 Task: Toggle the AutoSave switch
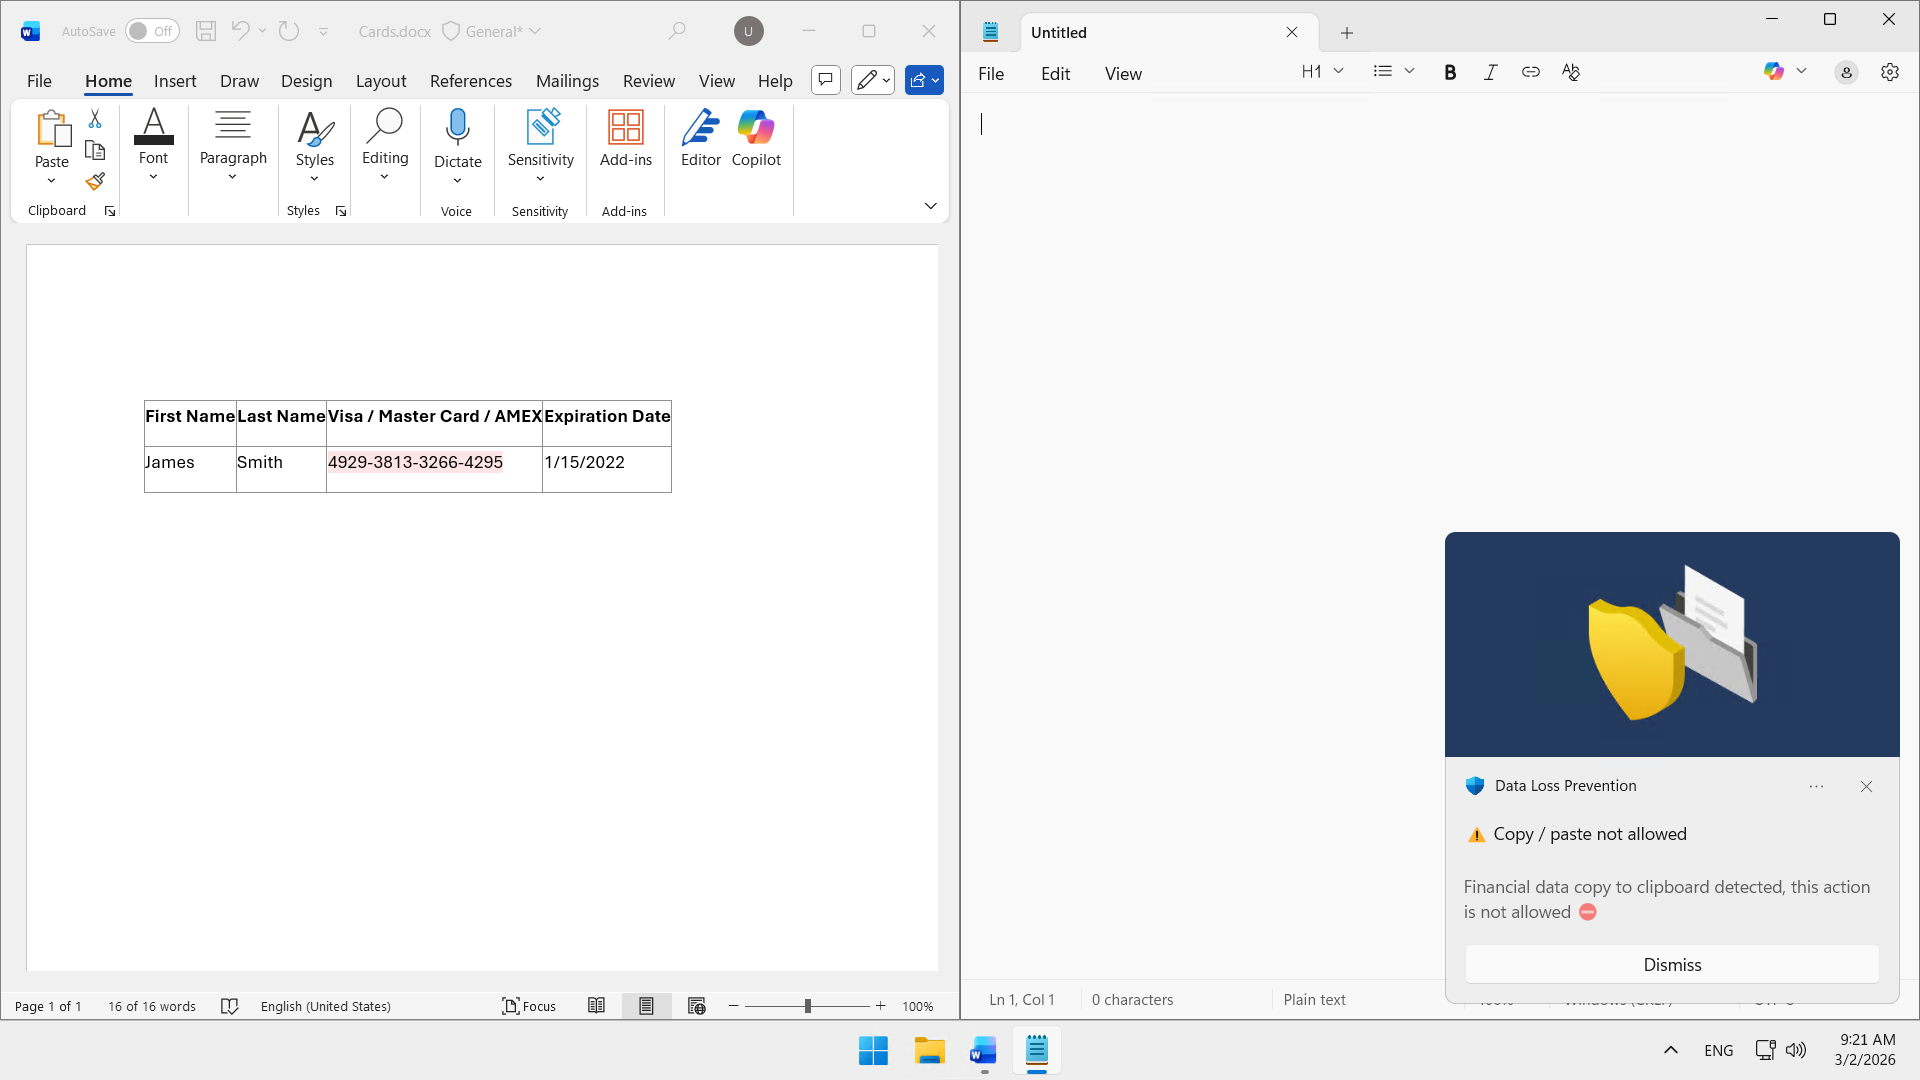click(x=152, y=31)
